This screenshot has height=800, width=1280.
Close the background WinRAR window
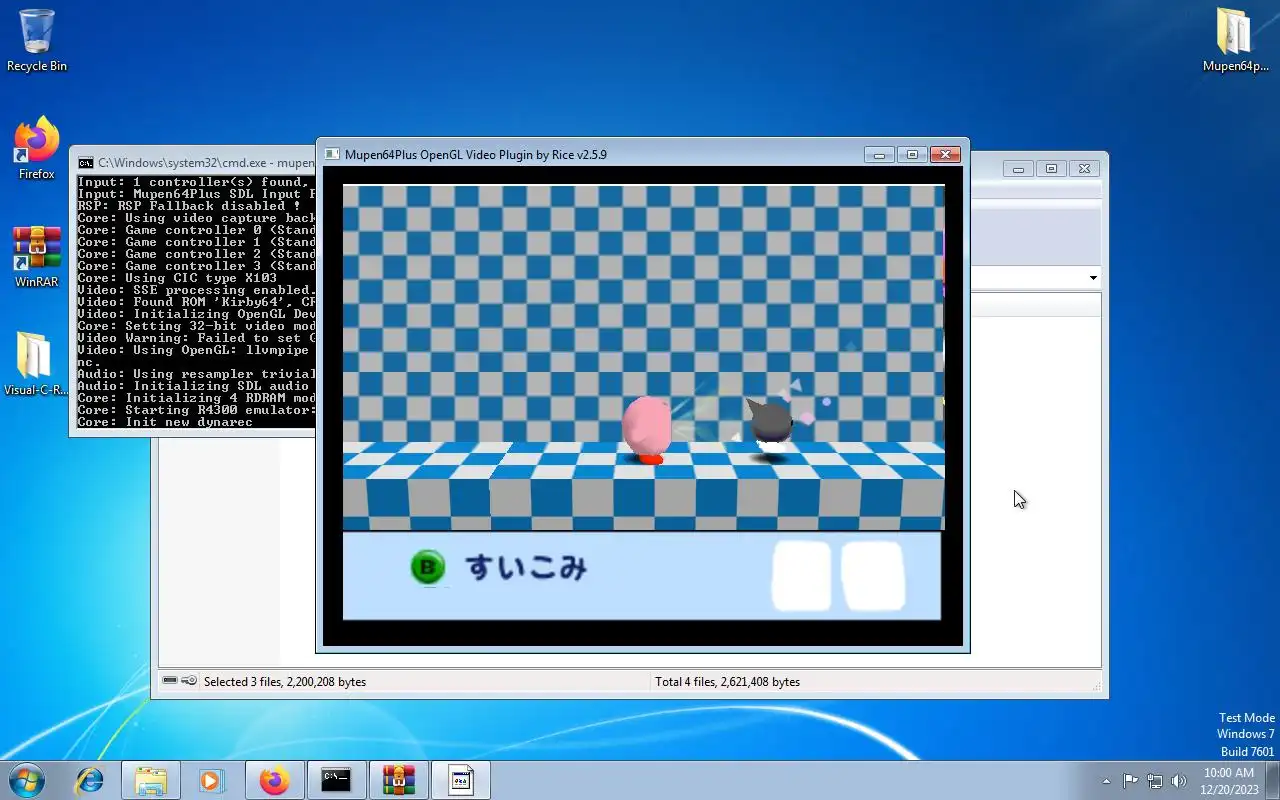(x=1085, y=169)
